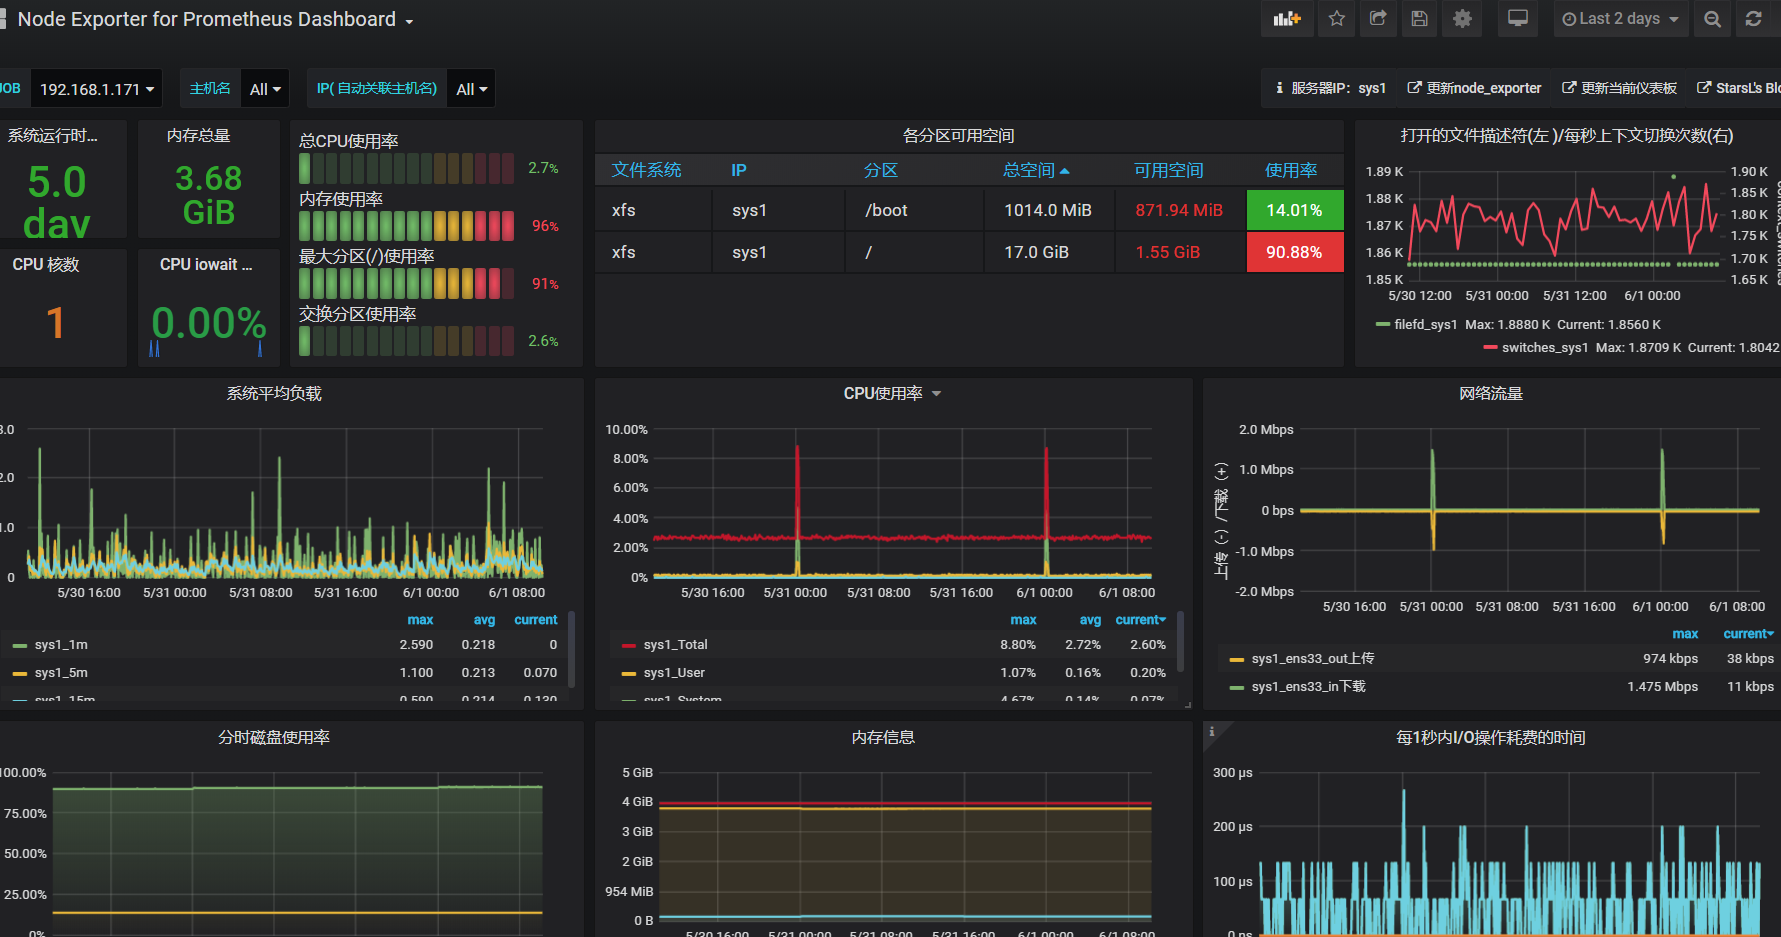Click the 90.88% usage cell
This screenshot has width=1781, height=937.
(x=1295, y=252)
